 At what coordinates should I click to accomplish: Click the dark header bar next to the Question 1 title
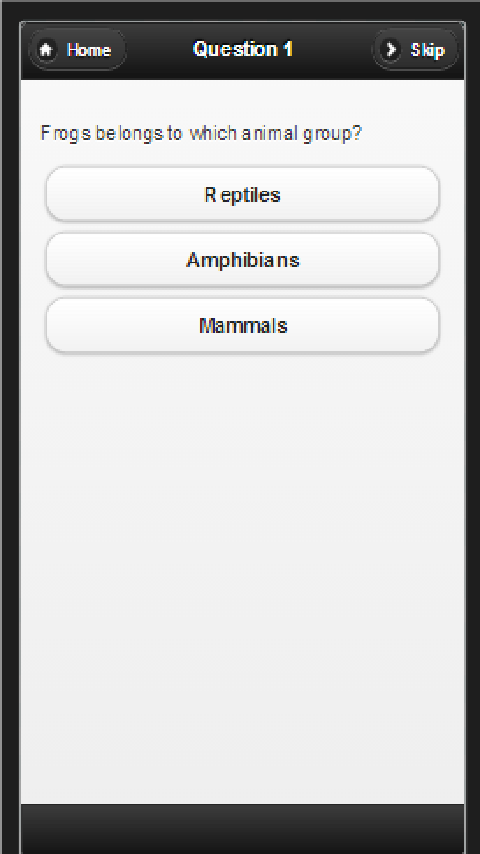click(x=332, y=50)
